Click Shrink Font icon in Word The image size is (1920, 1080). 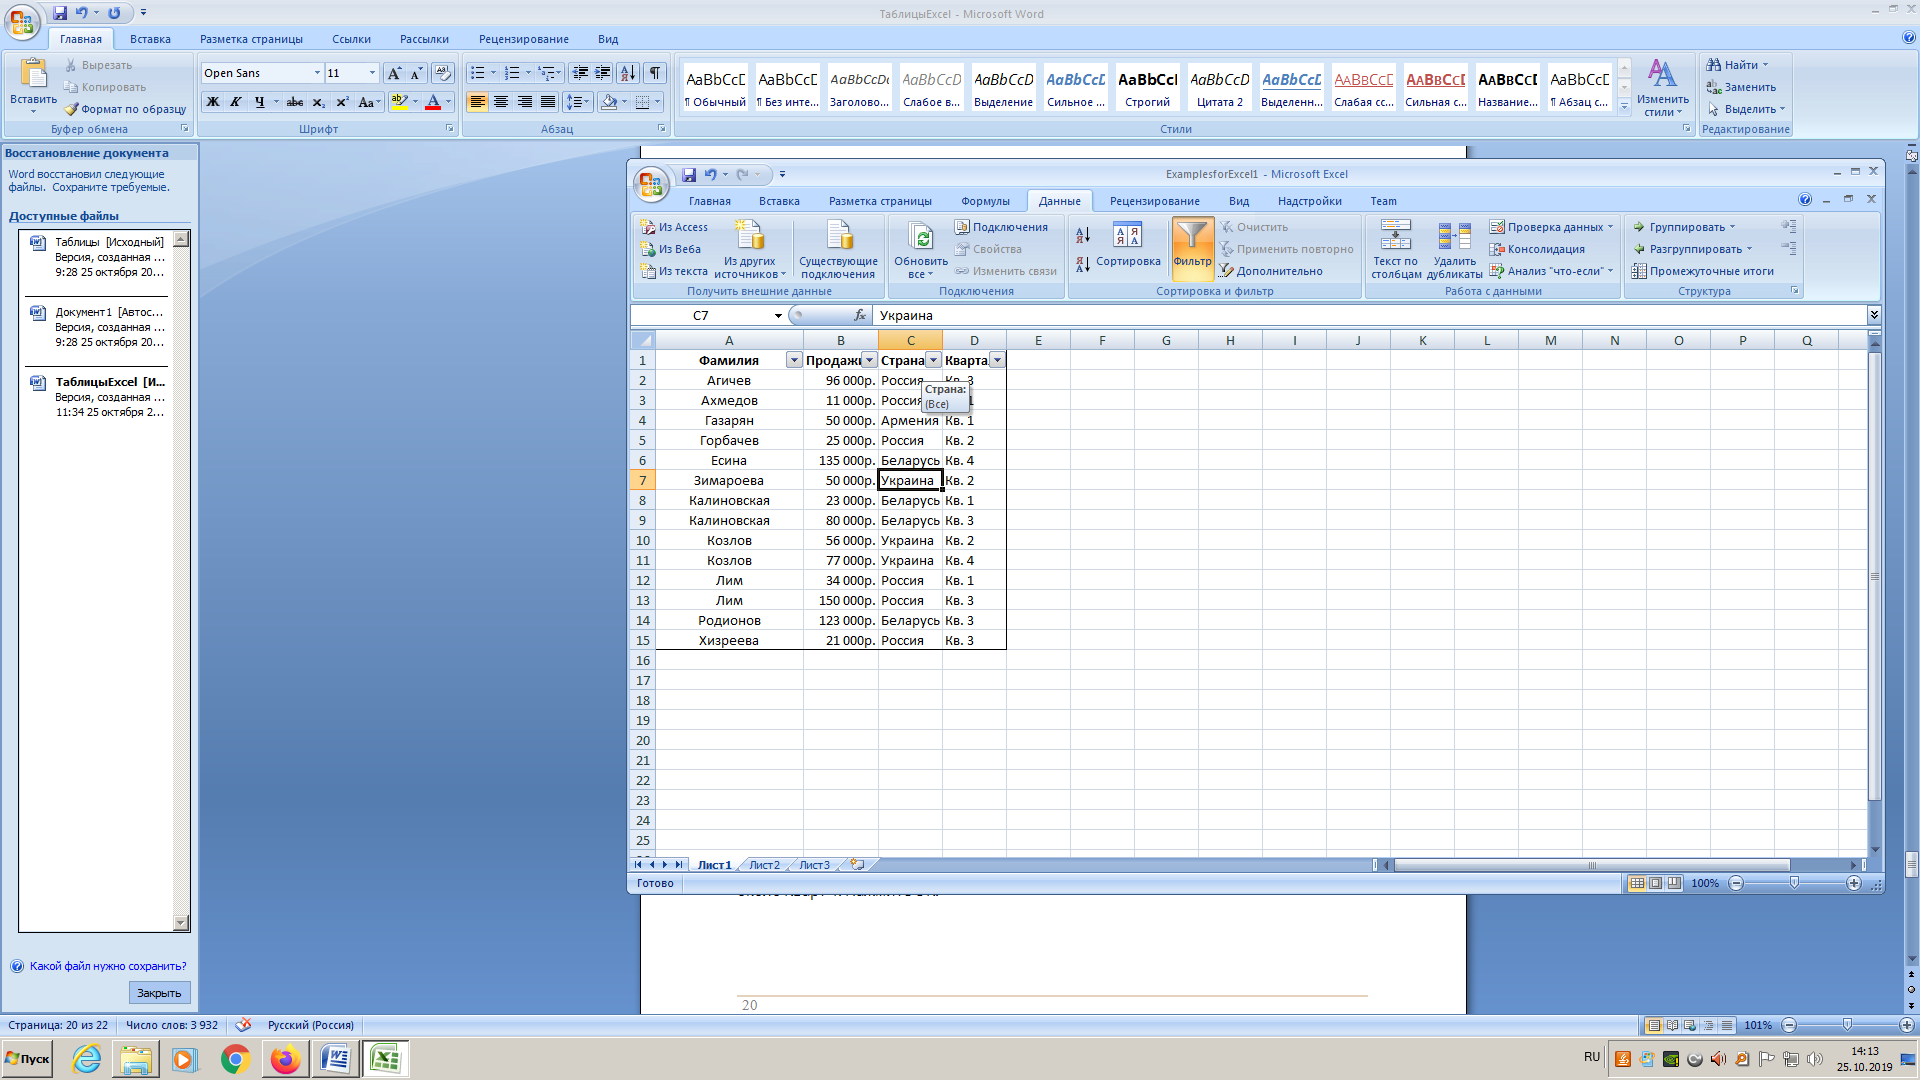[417, 74]
